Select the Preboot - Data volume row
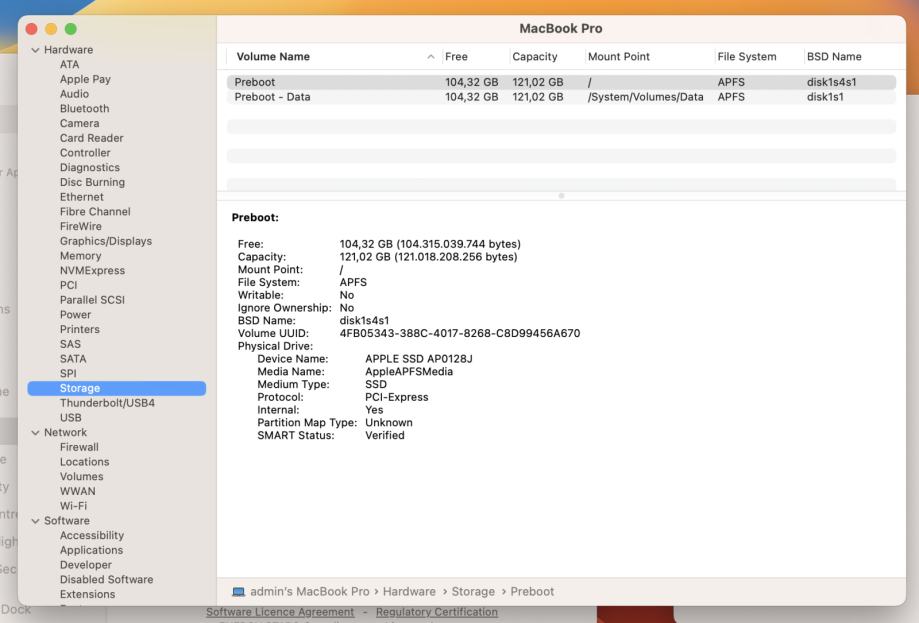Screen dimensions: 919x623 (x=561, y=97)
